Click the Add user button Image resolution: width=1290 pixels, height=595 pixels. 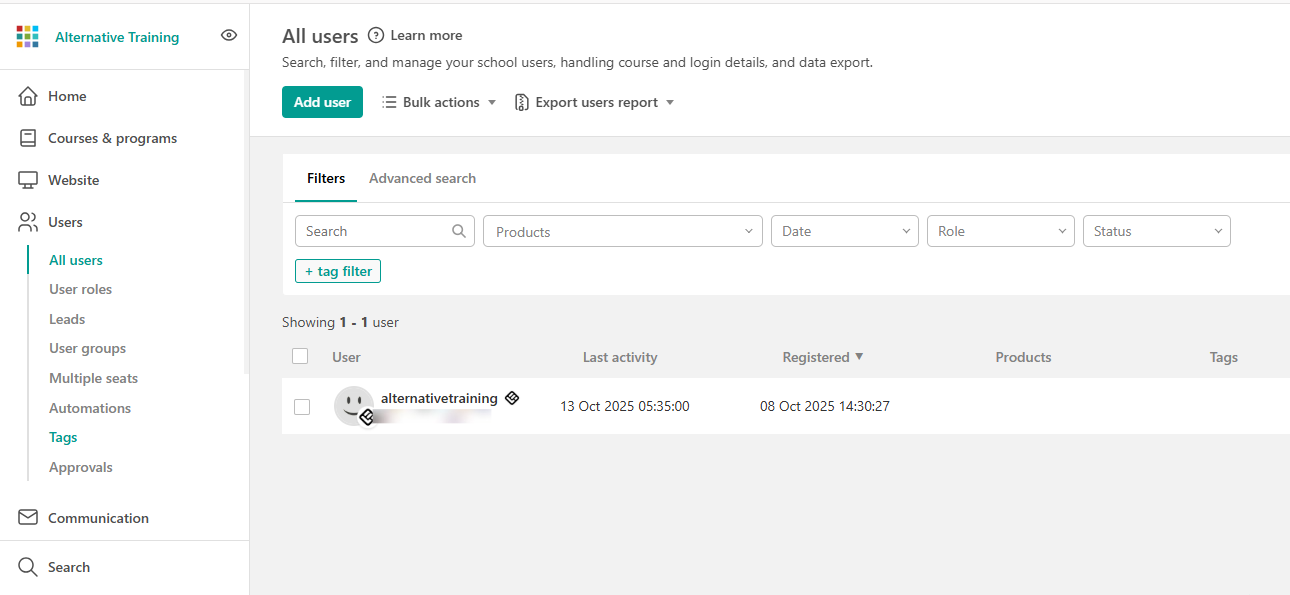pyautogui.click(x=322, y=102)
